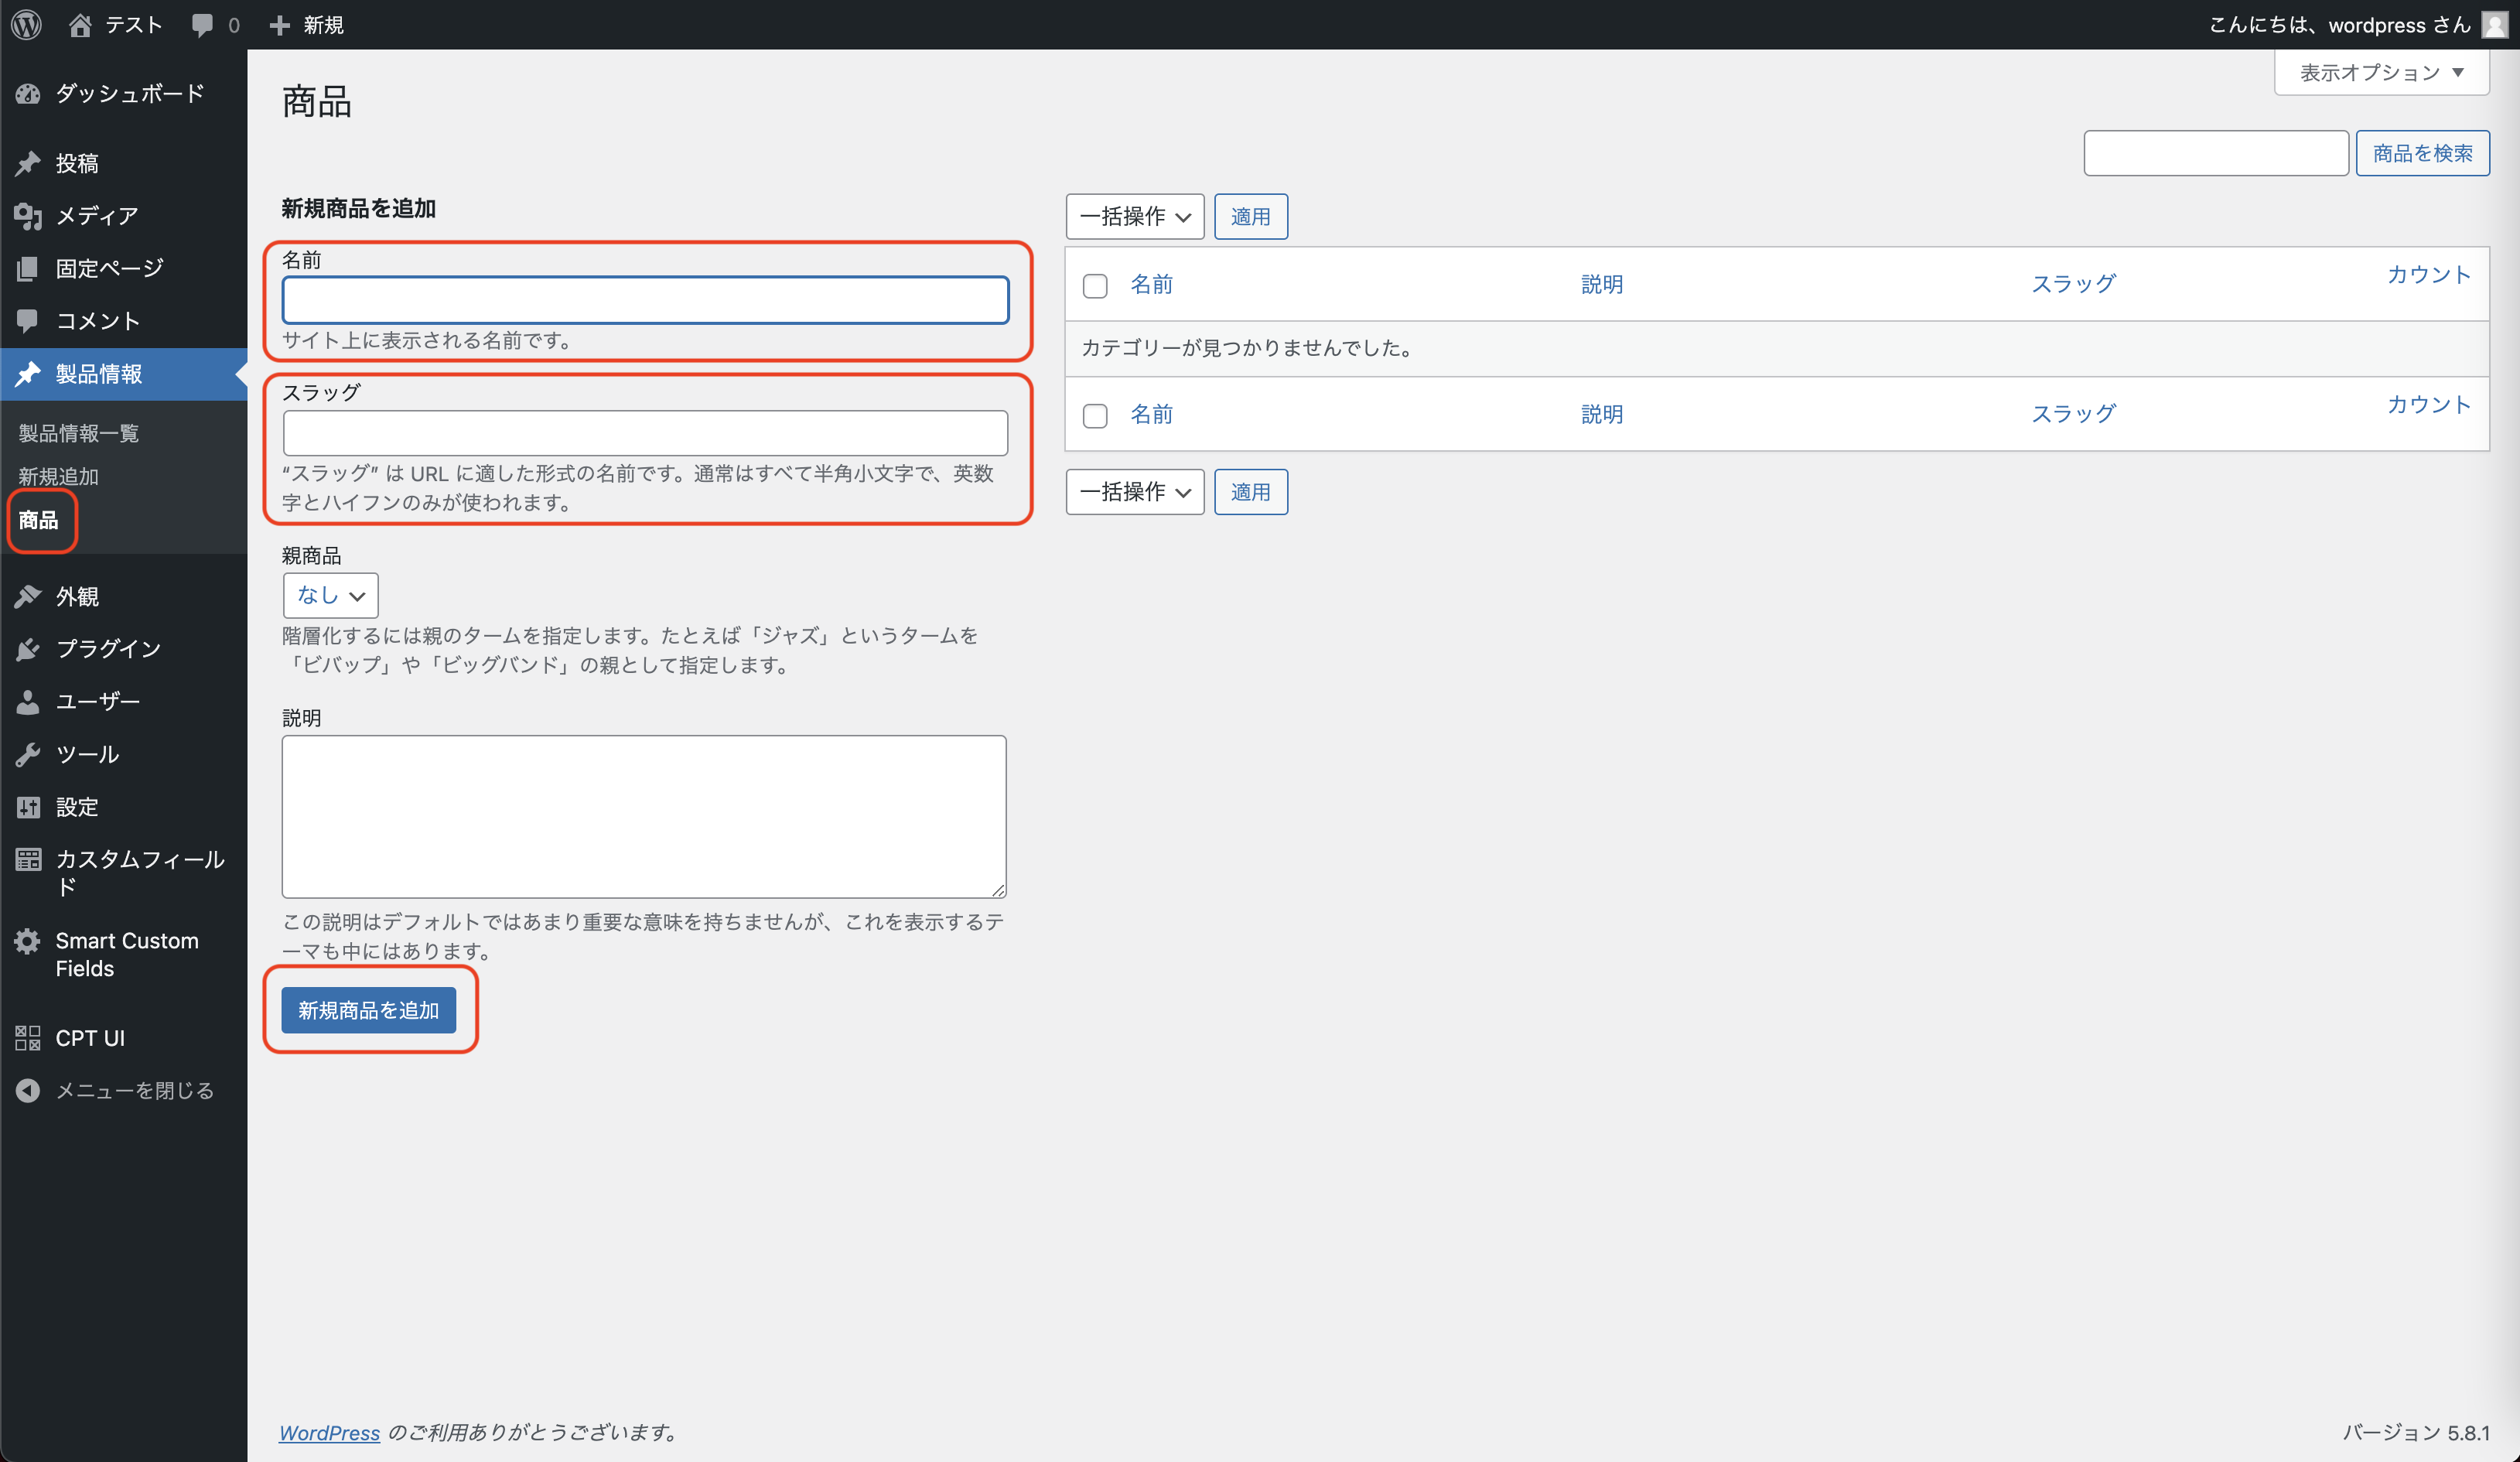This screenshot has height=1462, width=2520.
Task: Click the カスタムフィールド grid icon
Action: point(28,860)
